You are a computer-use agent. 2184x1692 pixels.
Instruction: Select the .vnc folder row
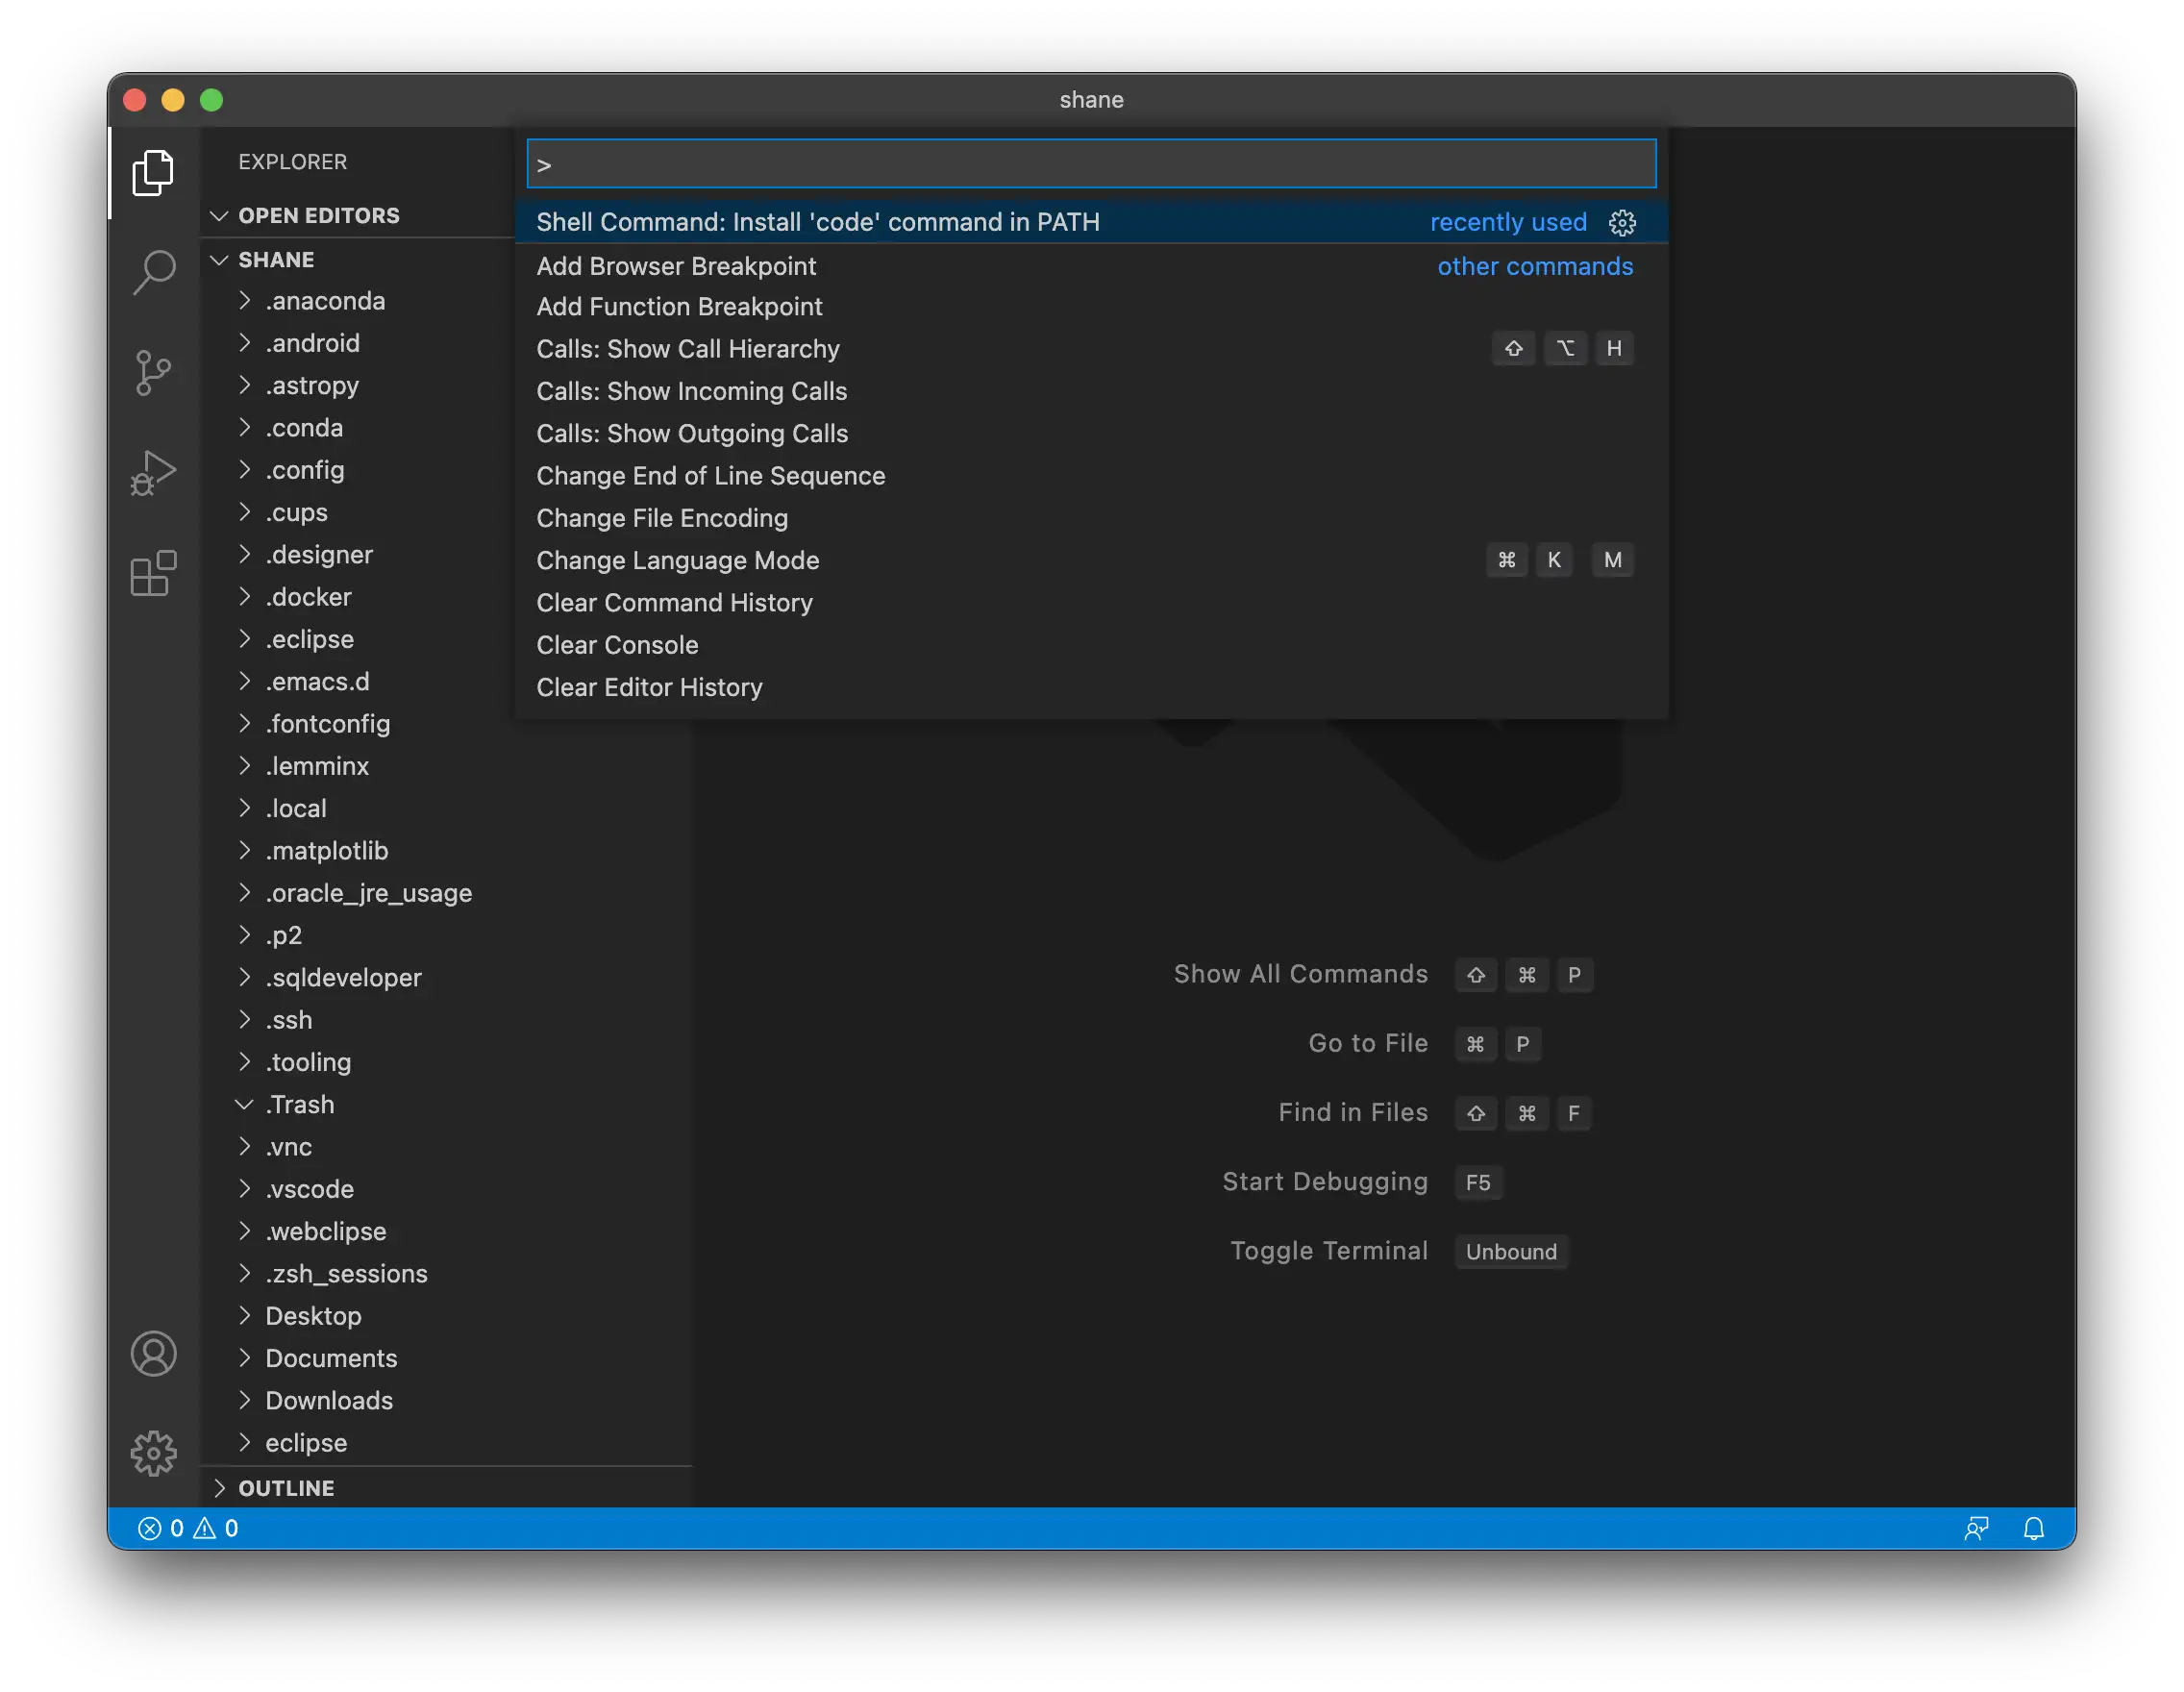446,1147
